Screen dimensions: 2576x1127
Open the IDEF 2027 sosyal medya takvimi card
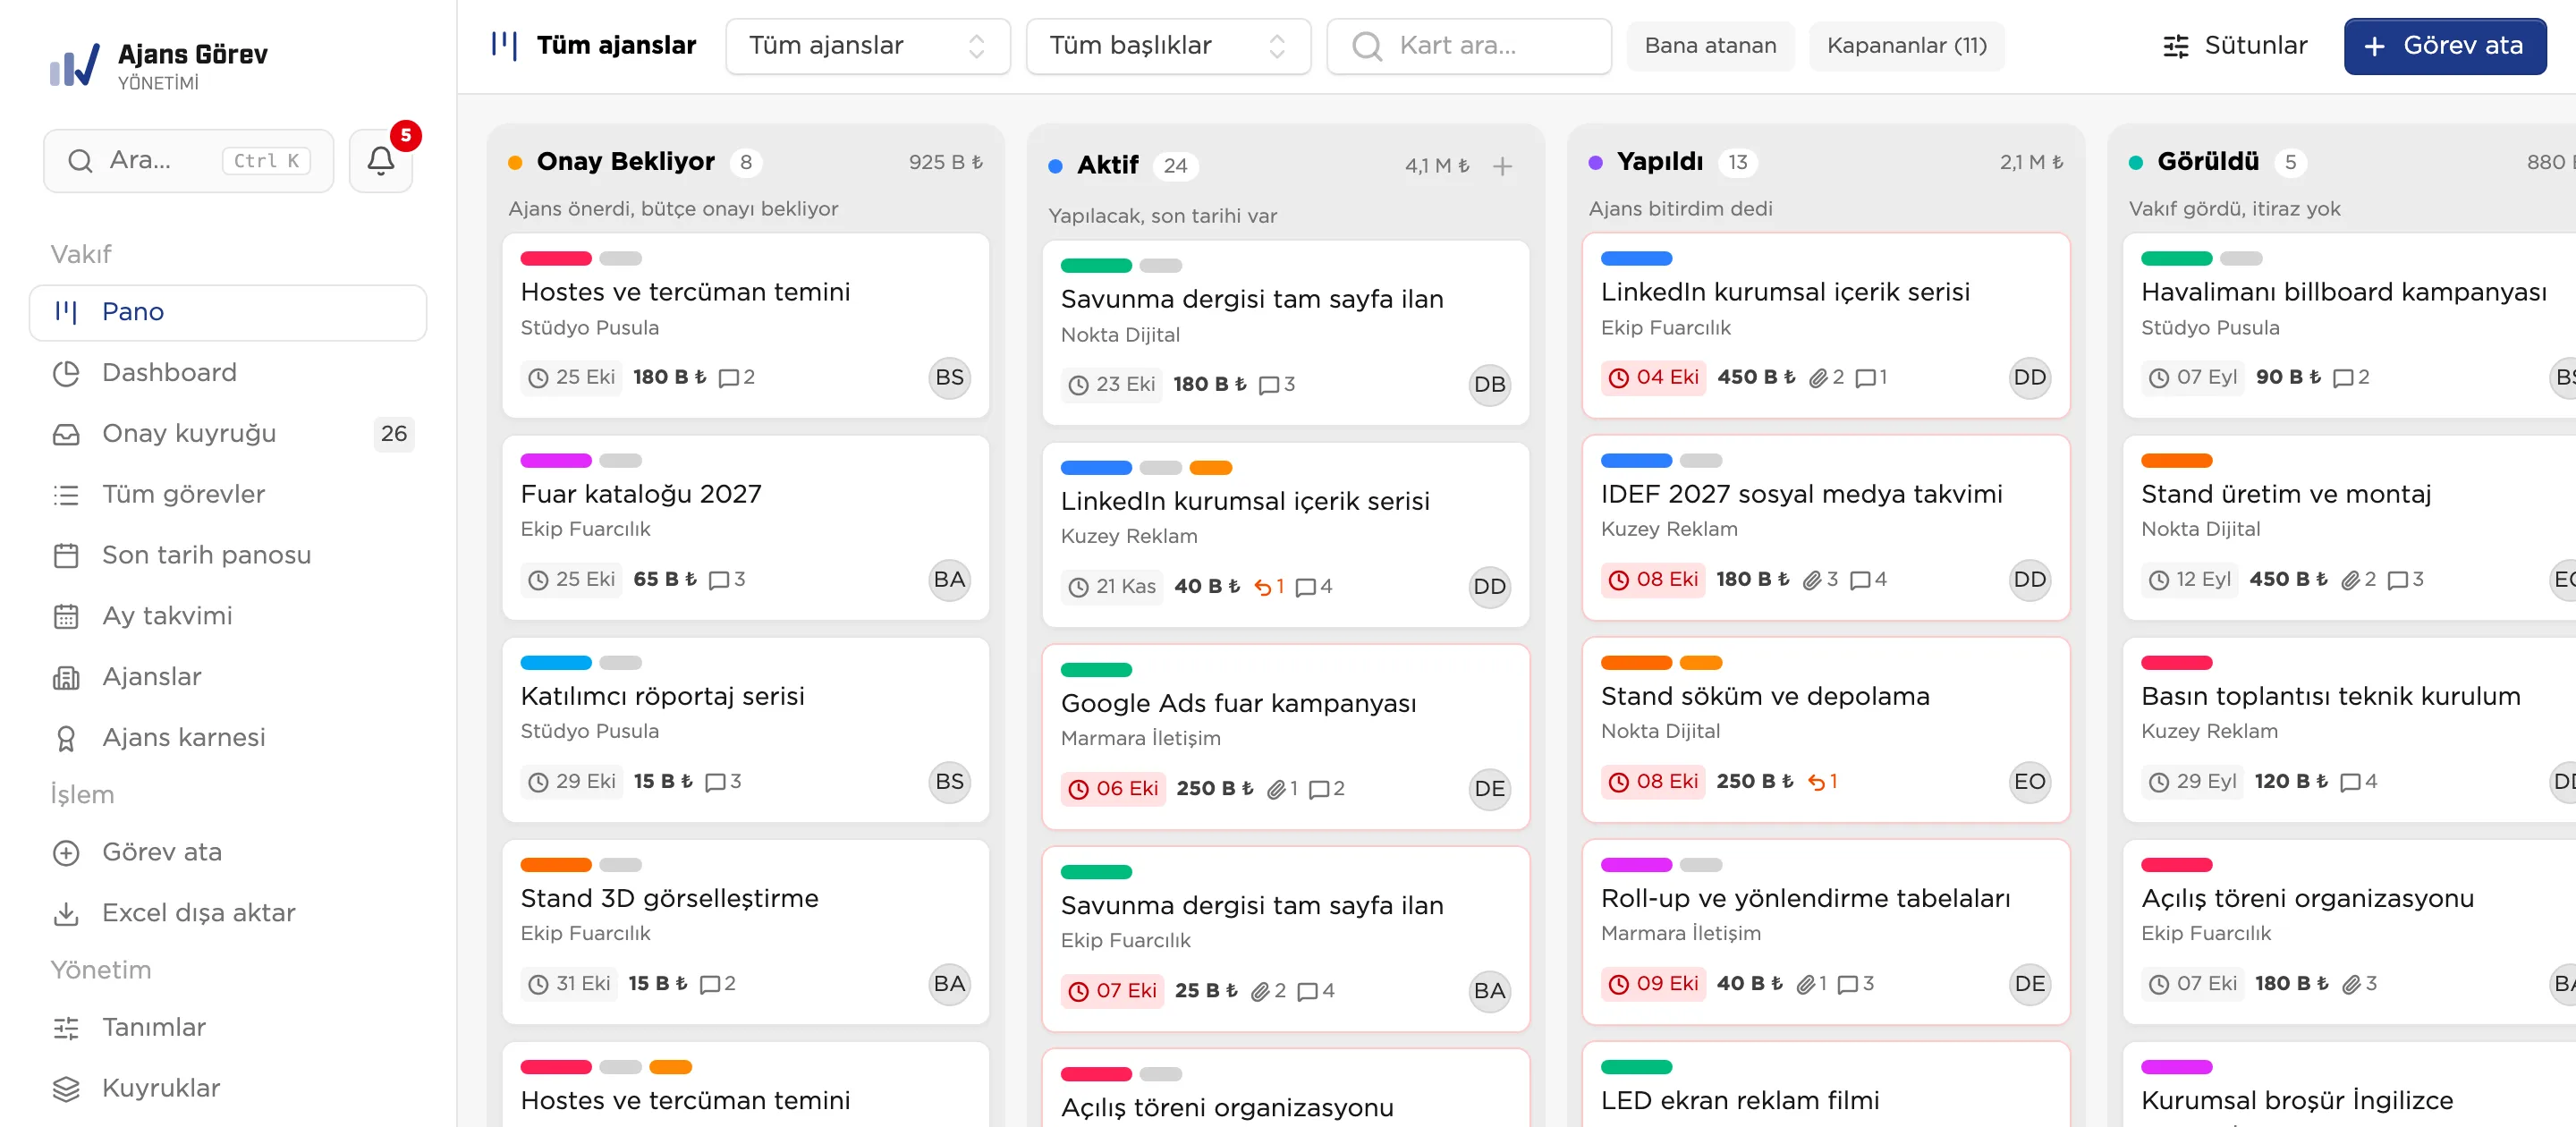1825,528
